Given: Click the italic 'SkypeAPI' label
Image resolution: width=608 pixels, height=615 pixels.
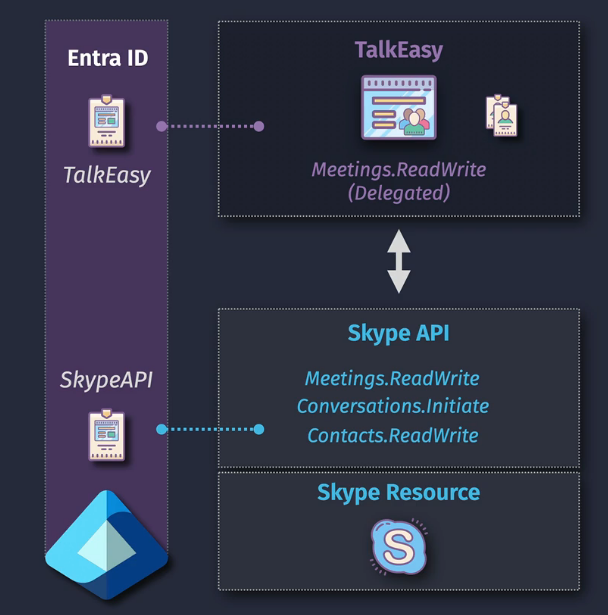Looking at the screenshot, I should point(106,380).
